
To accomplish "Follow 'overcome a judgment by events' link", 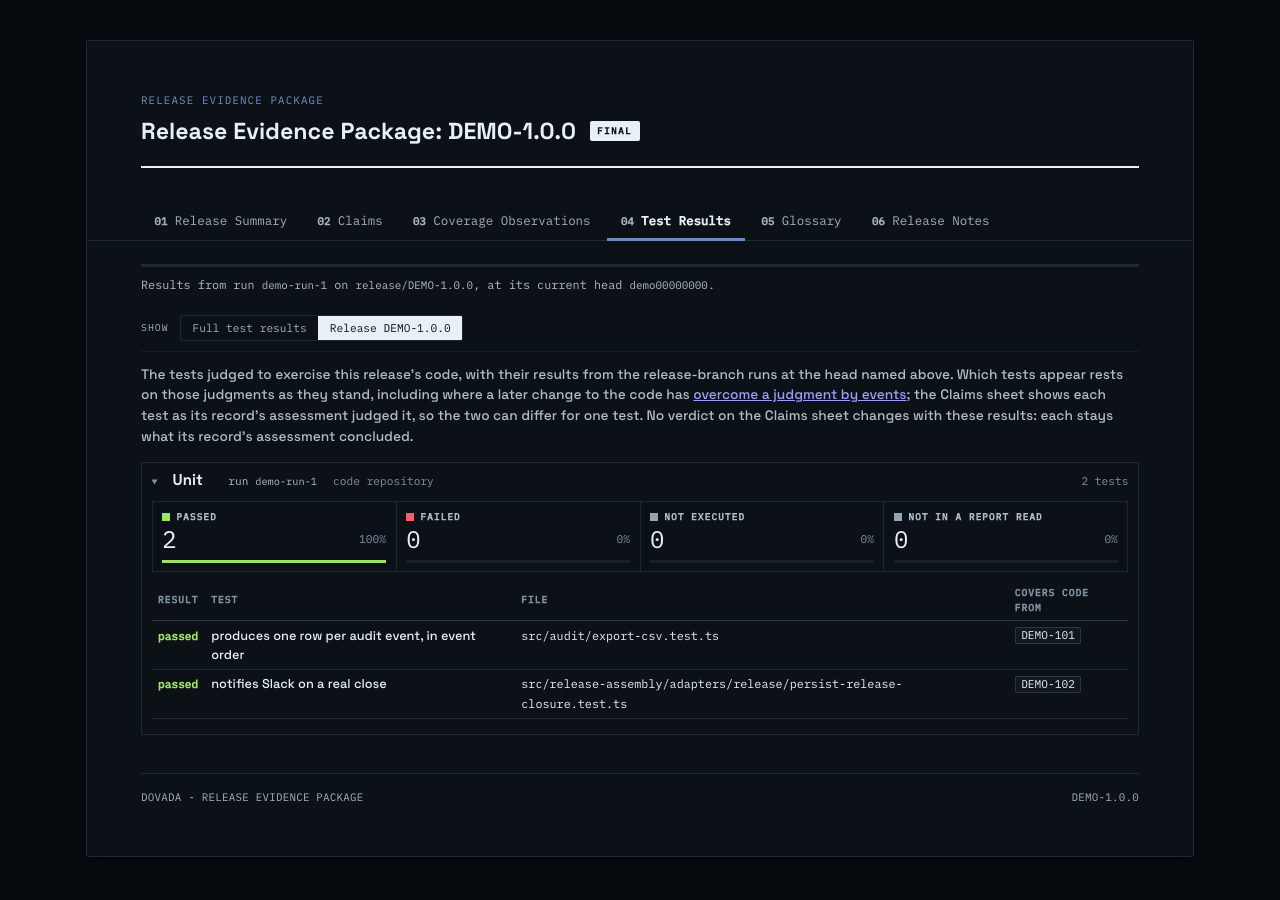I will pyautogui.click(x=800, y=395).
